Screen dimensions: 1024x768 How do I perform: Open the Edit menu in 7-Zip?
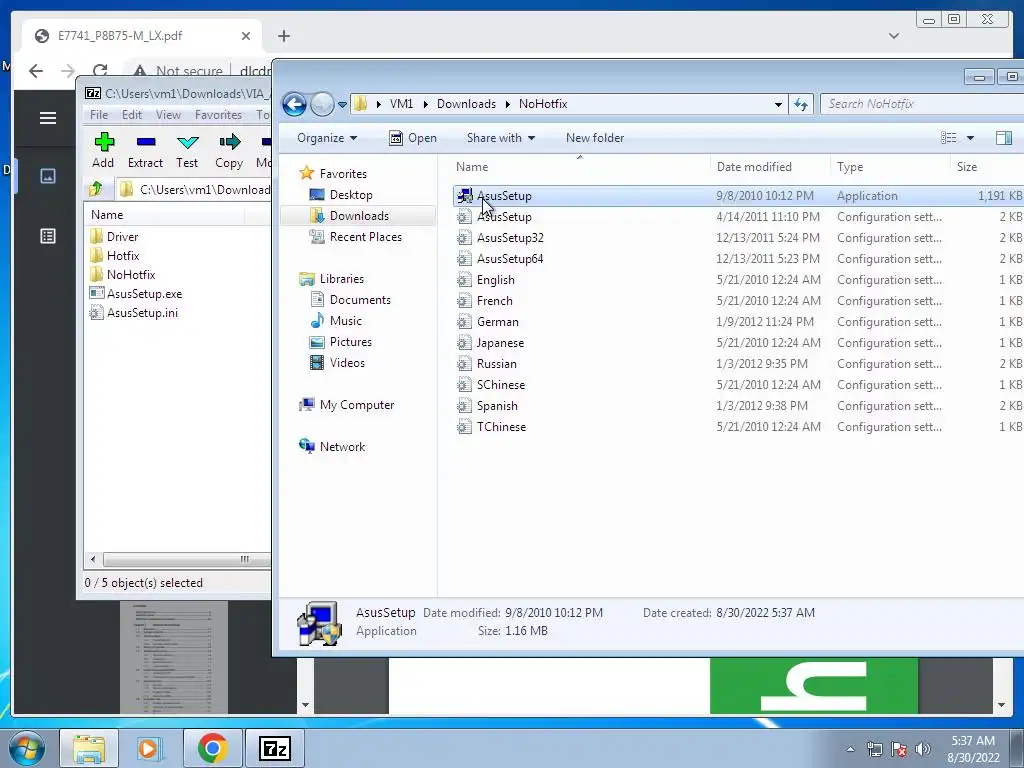point(131,114)
